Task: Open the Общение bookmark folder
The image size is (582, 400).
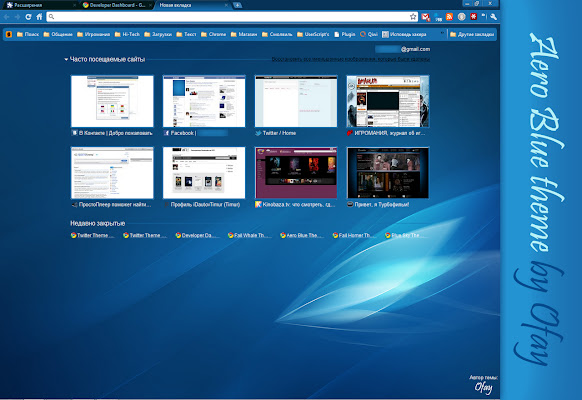Action: (x=58, y=35)
